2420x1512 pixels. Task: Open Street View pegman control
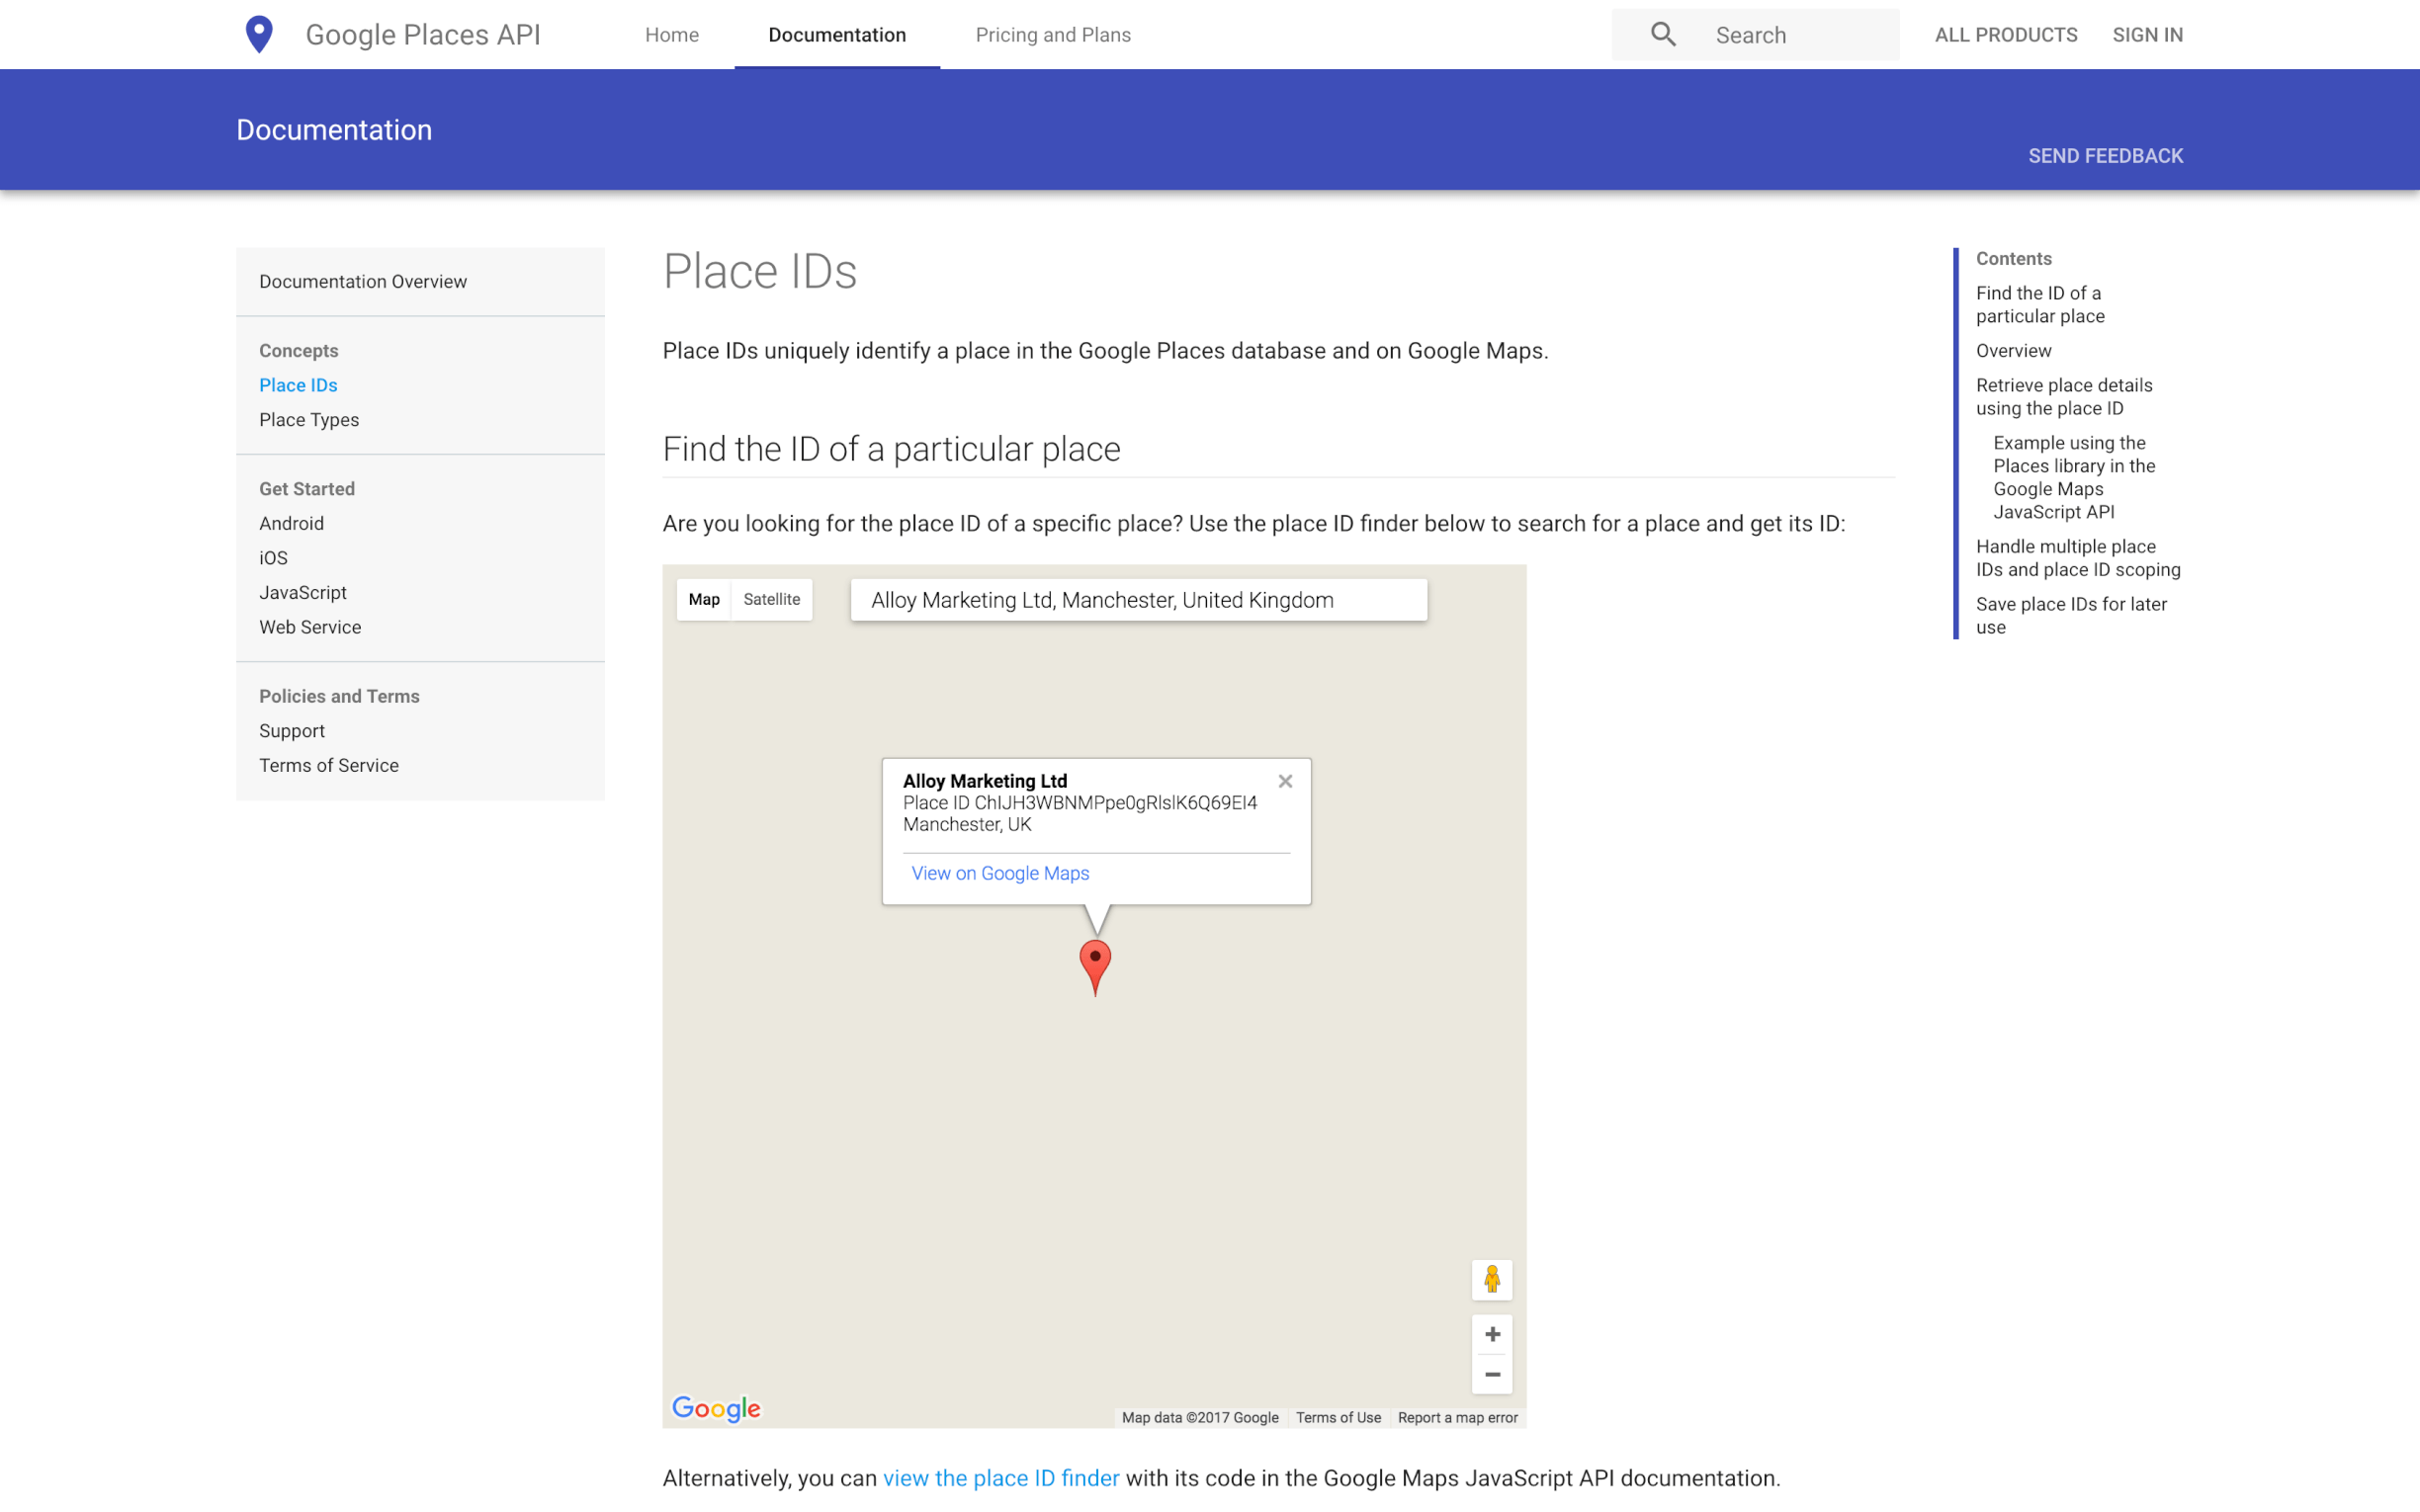(1492, 1279)
